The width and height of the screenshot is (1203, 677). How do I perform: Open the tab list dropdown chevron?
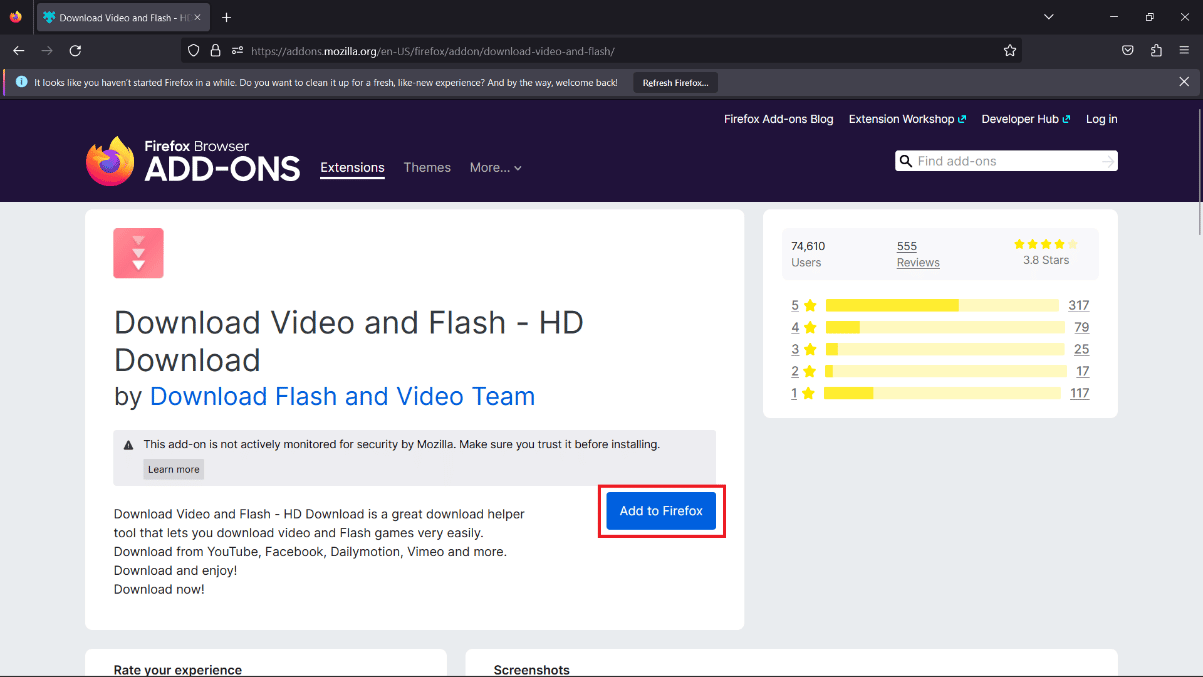[1048, 17]
